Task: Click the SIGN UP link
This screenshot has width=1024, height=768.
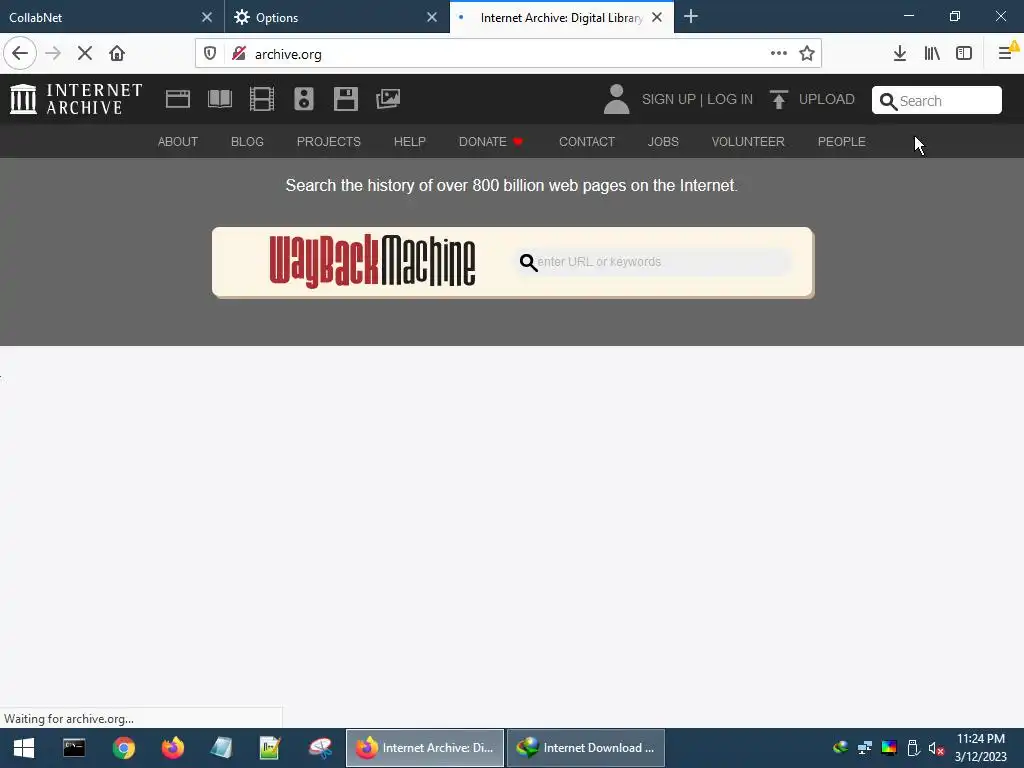Action: (669, 99)
